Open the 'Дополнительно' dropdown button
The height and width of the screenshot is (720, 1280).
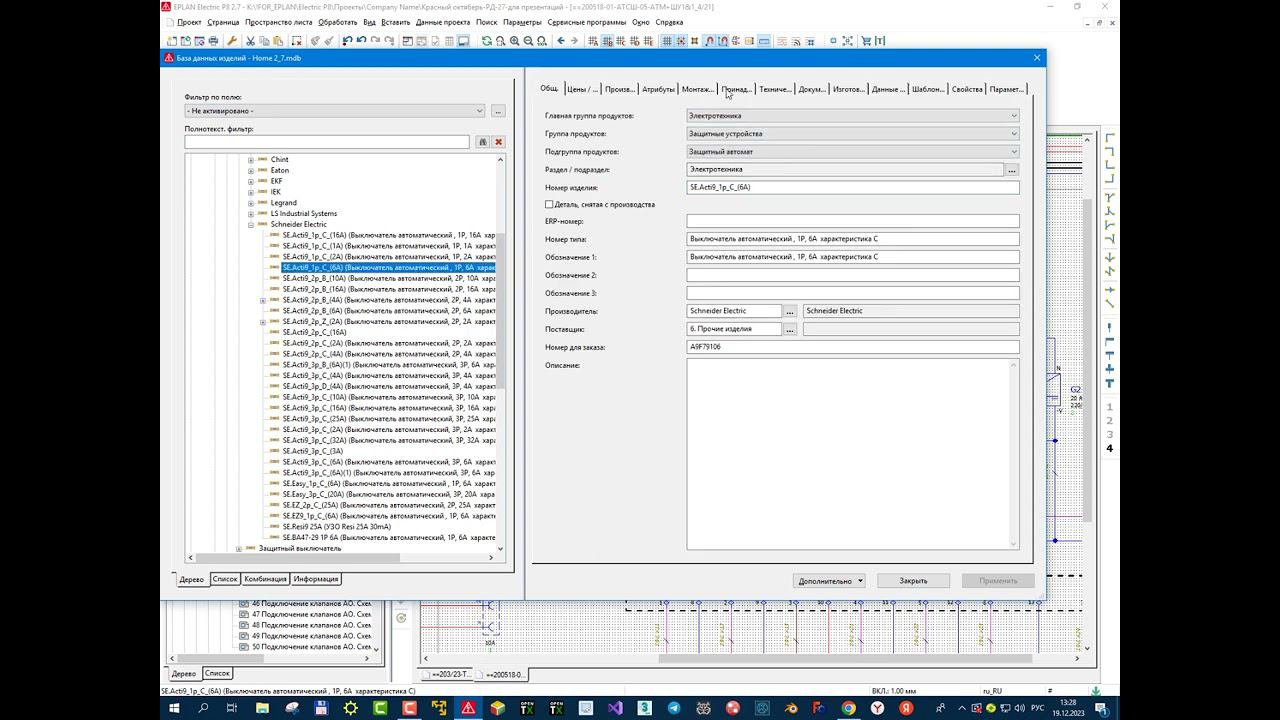click(x=830, y=581)
